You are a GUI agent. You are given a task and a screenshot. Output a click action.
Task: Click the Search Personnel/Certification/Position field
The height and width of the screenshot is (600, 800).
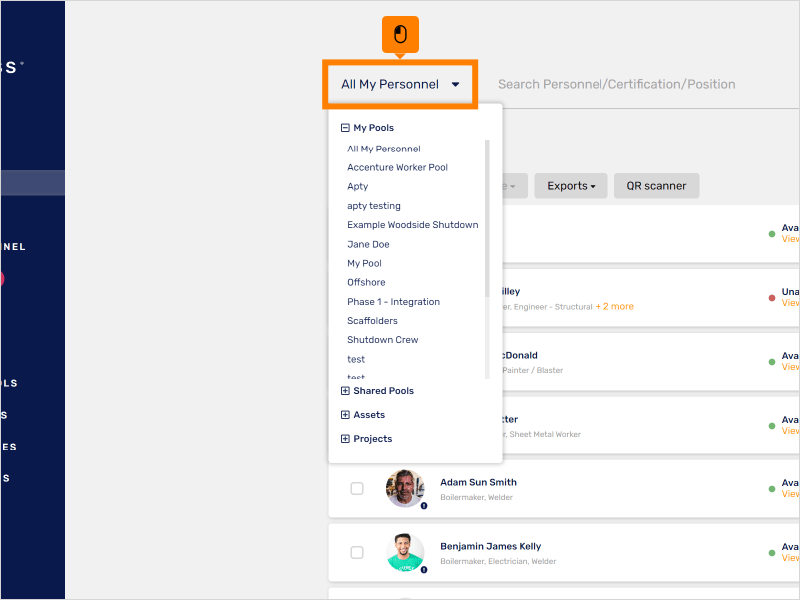616,84
